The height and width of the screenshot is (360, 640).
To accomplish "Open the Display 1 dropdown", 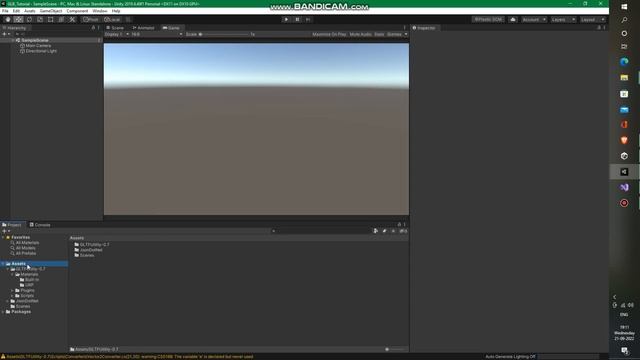I will (x=117, y=34).
